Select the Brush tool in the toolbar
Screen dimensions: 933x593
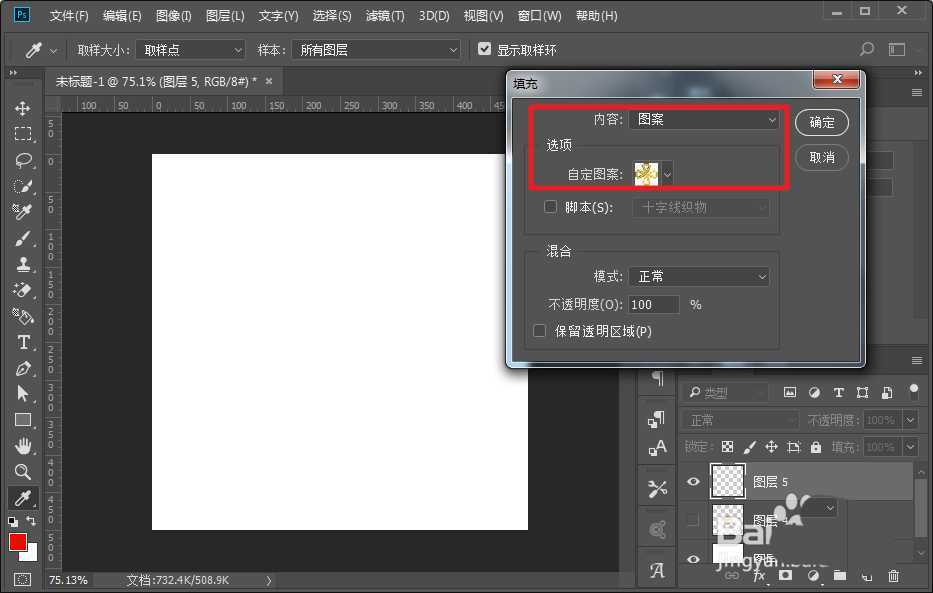(x=23, y=239)
